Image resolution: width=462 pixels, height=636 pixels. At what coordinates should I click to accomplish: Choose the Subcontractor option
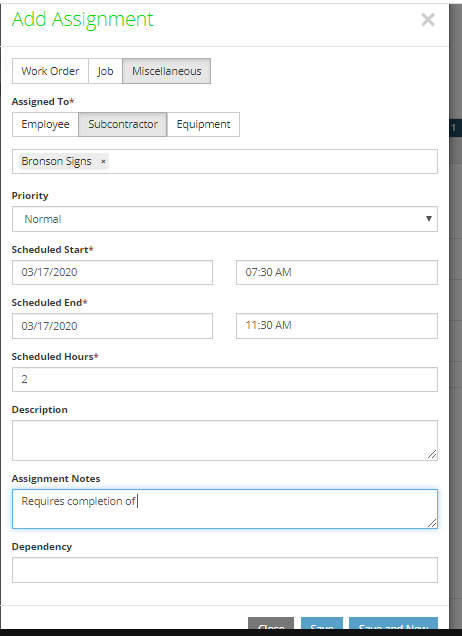(122, 124)
